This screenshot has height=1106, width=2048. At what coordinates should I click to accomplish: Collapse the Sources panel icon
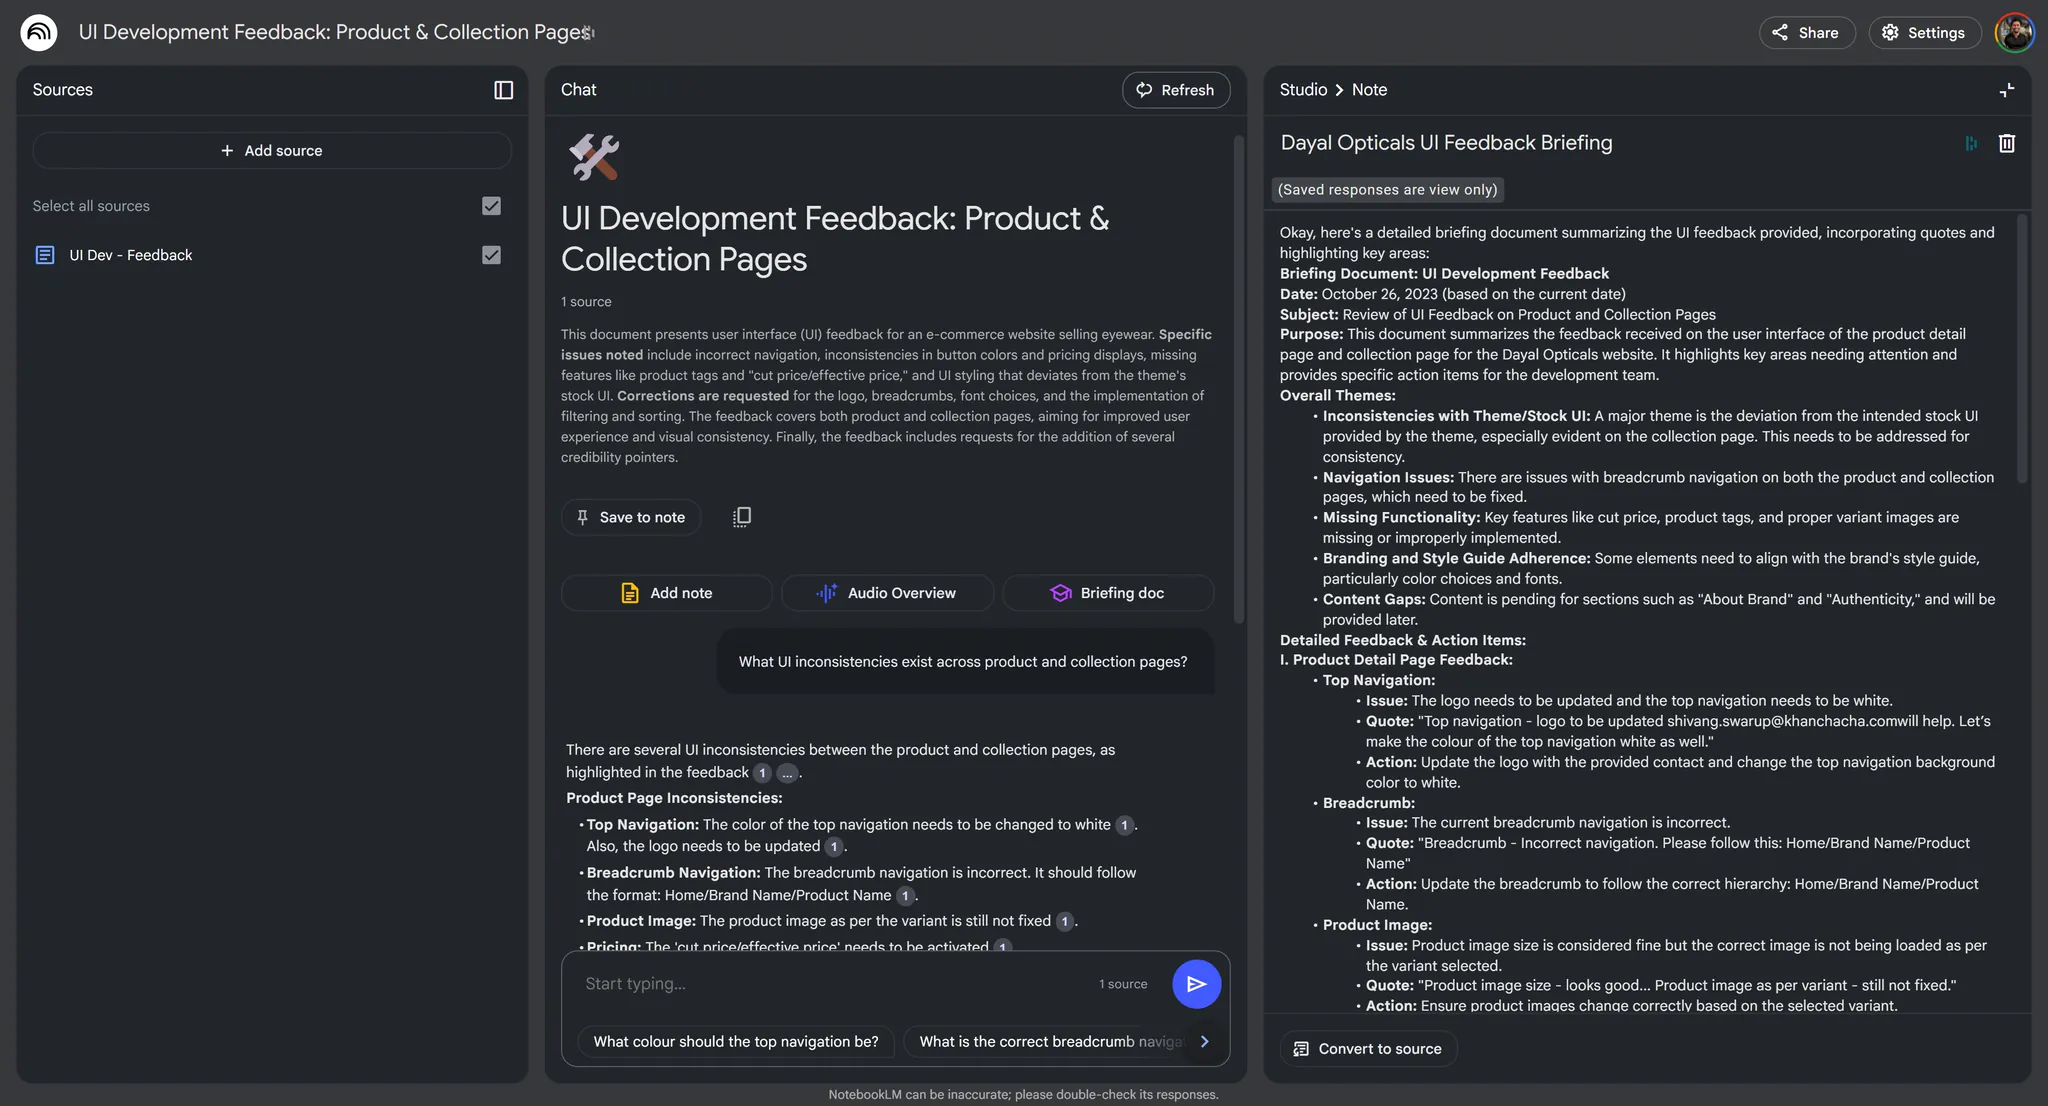[503, 90]
